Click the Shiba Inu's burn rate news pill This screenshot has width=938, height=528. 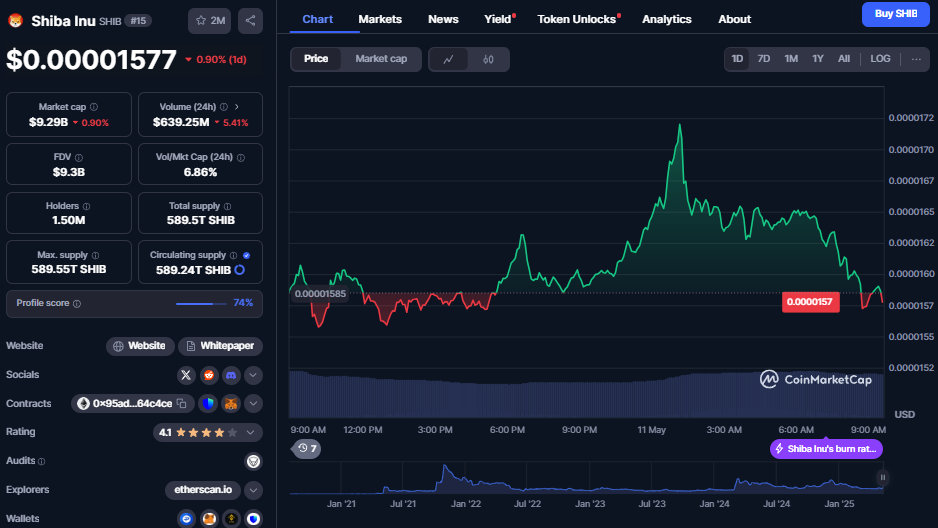pos(826,449)
